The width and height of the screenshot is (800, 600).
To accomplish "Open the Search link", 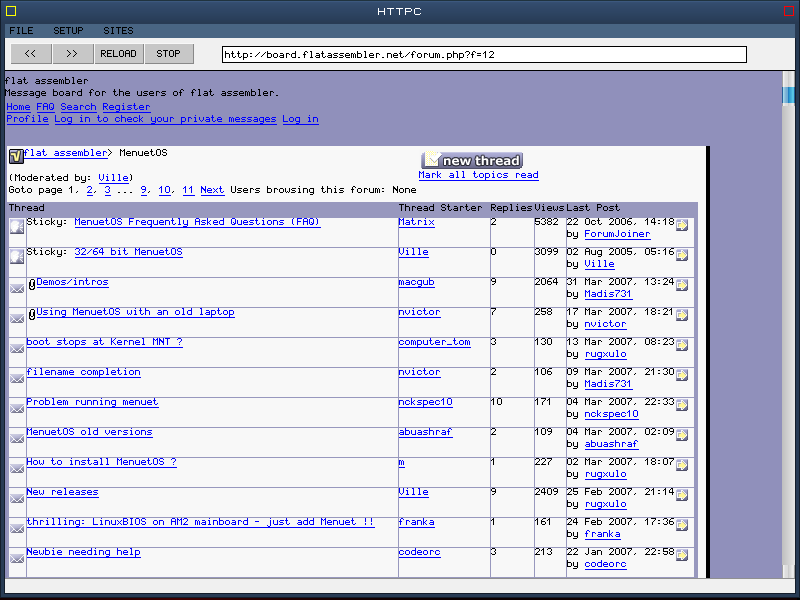I will (78, 107).
